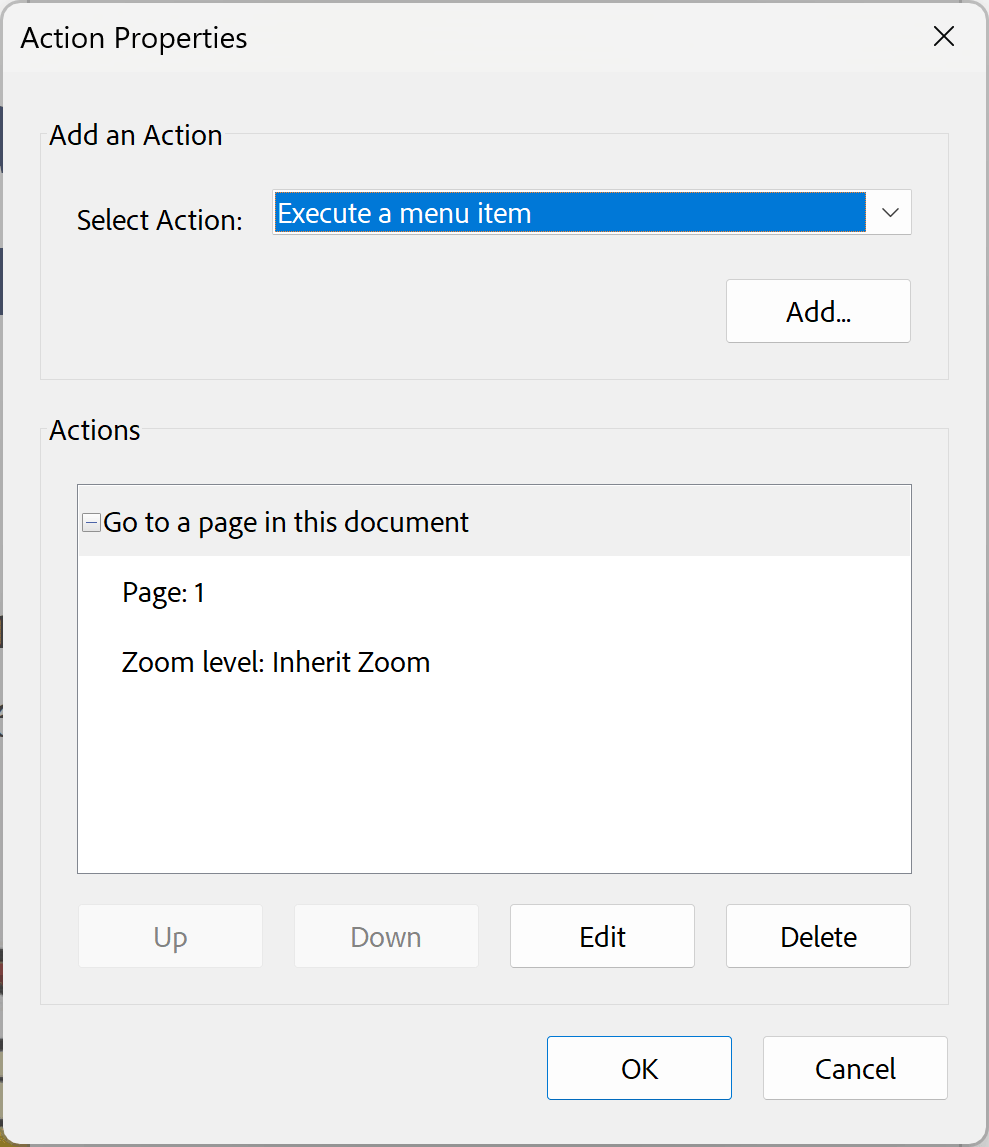Click the disabled Down button
The image size is (989, 1147).
point(385,936)
